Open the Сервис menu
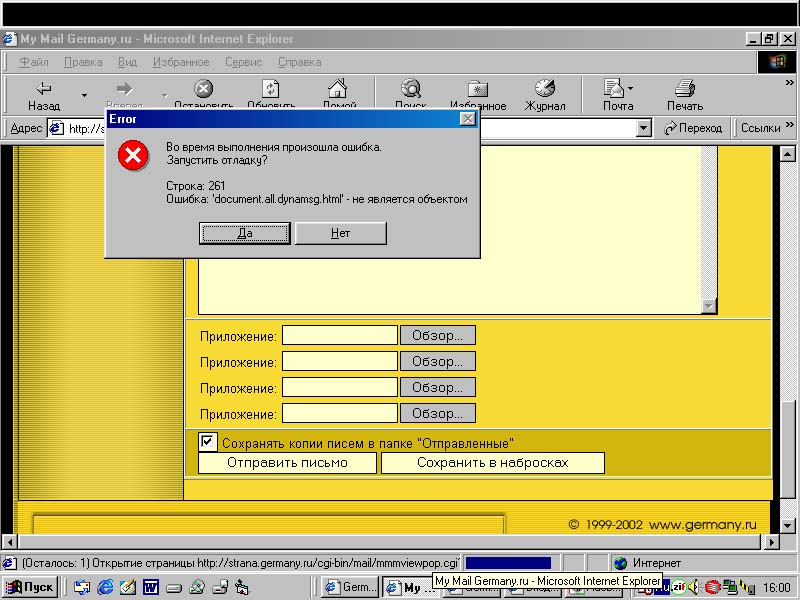Image resolution: width=800 pixels, height=600 pixels. click(243, 62)
